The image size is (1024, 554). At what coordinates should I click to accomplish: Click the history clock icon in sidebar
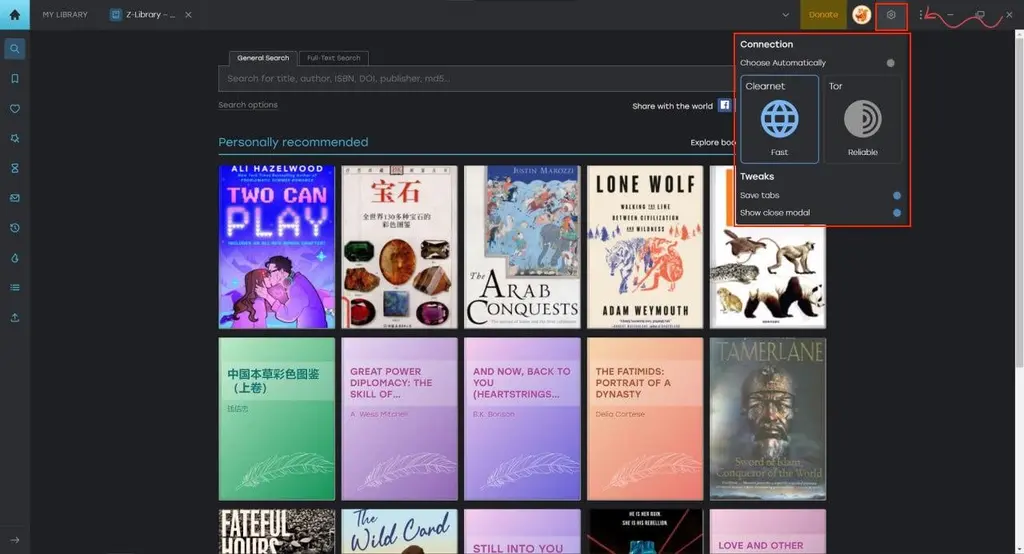pos(14,228)
